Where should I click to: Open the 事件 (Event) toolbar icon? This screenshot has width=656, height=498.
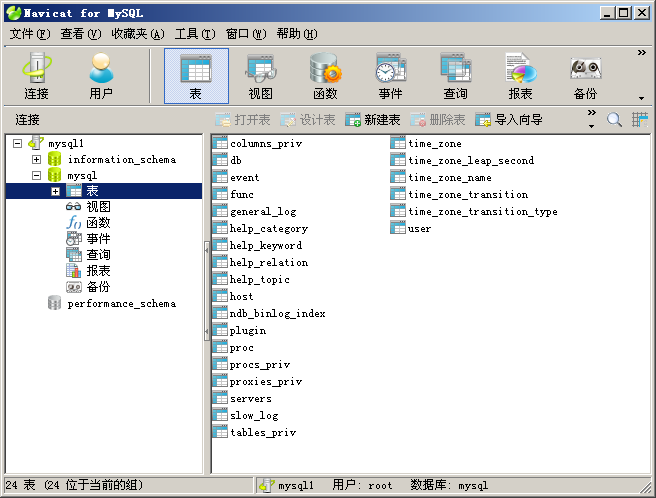coord(390,76)
